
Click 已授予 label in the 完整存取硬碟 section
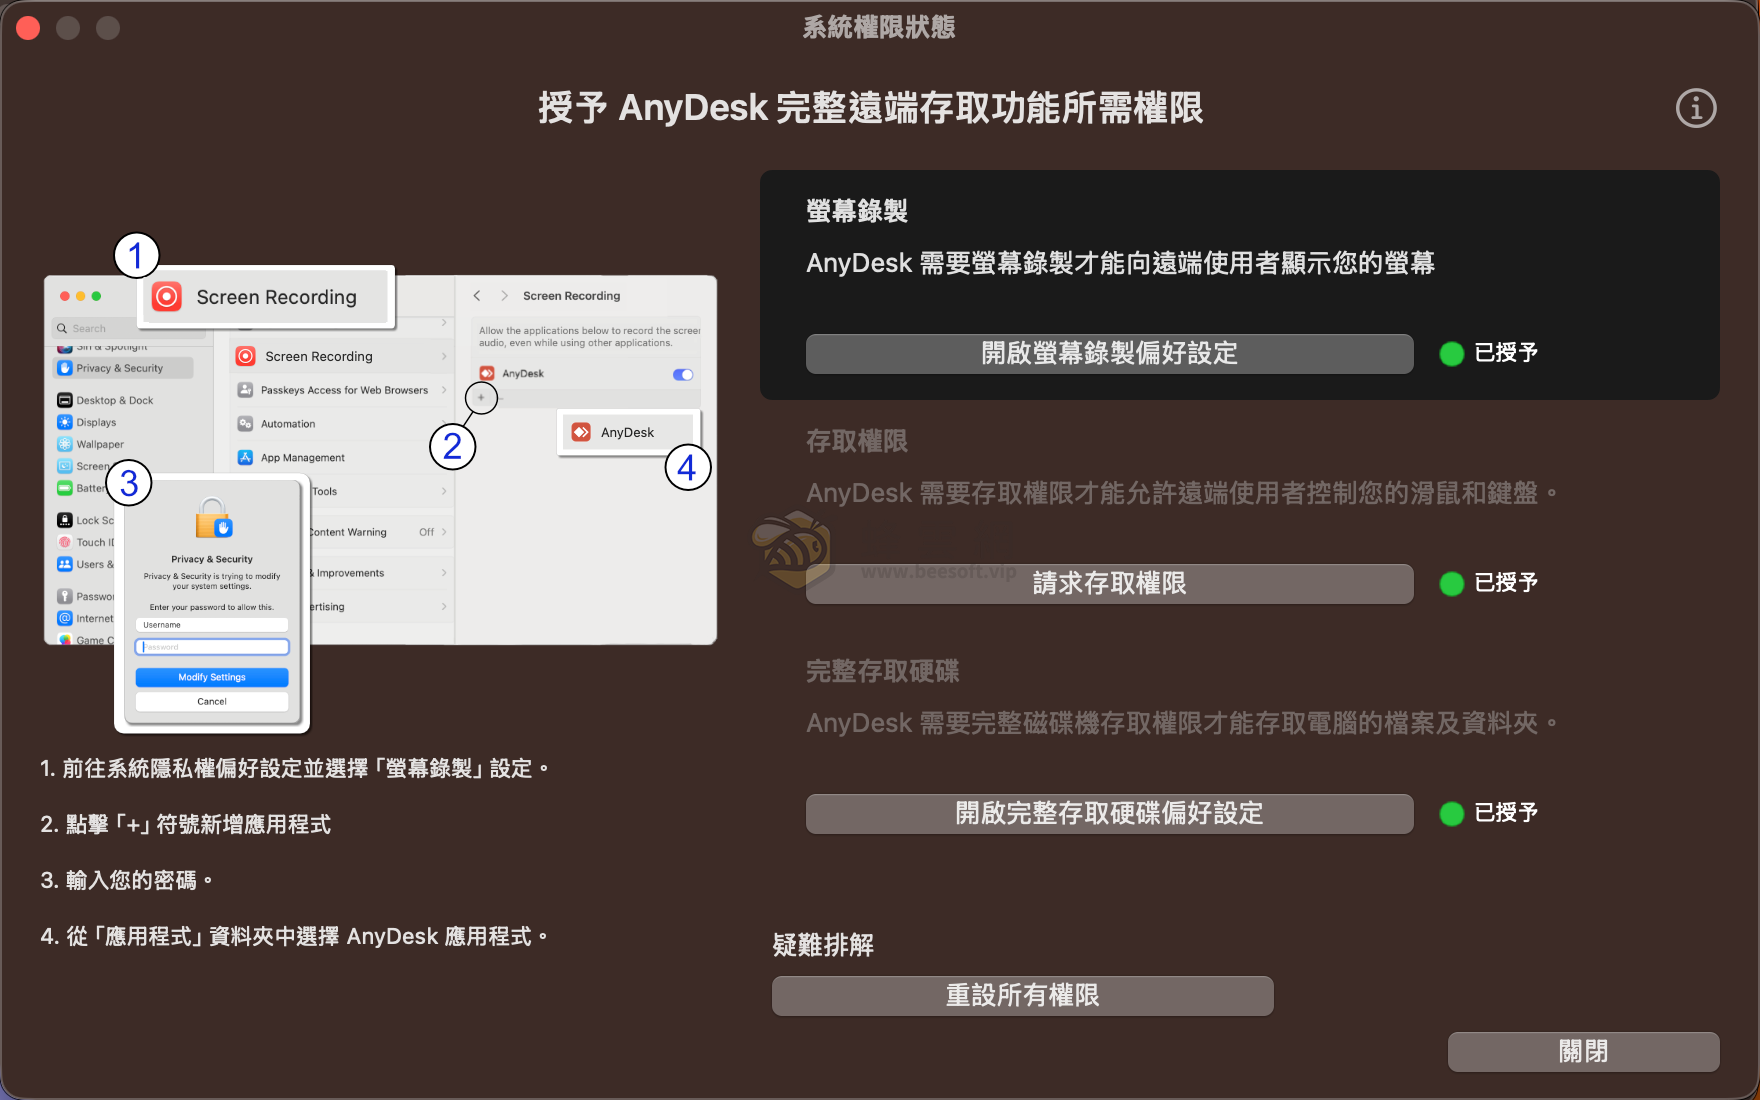pyautogui.click(x=1506, y=813)
